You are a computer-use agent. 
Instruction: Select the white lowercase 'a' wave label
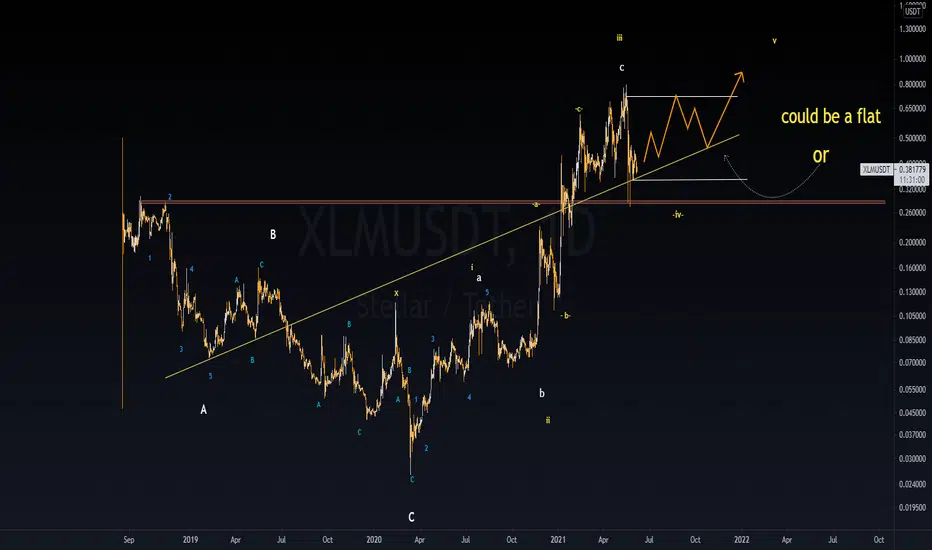point(478,278)
